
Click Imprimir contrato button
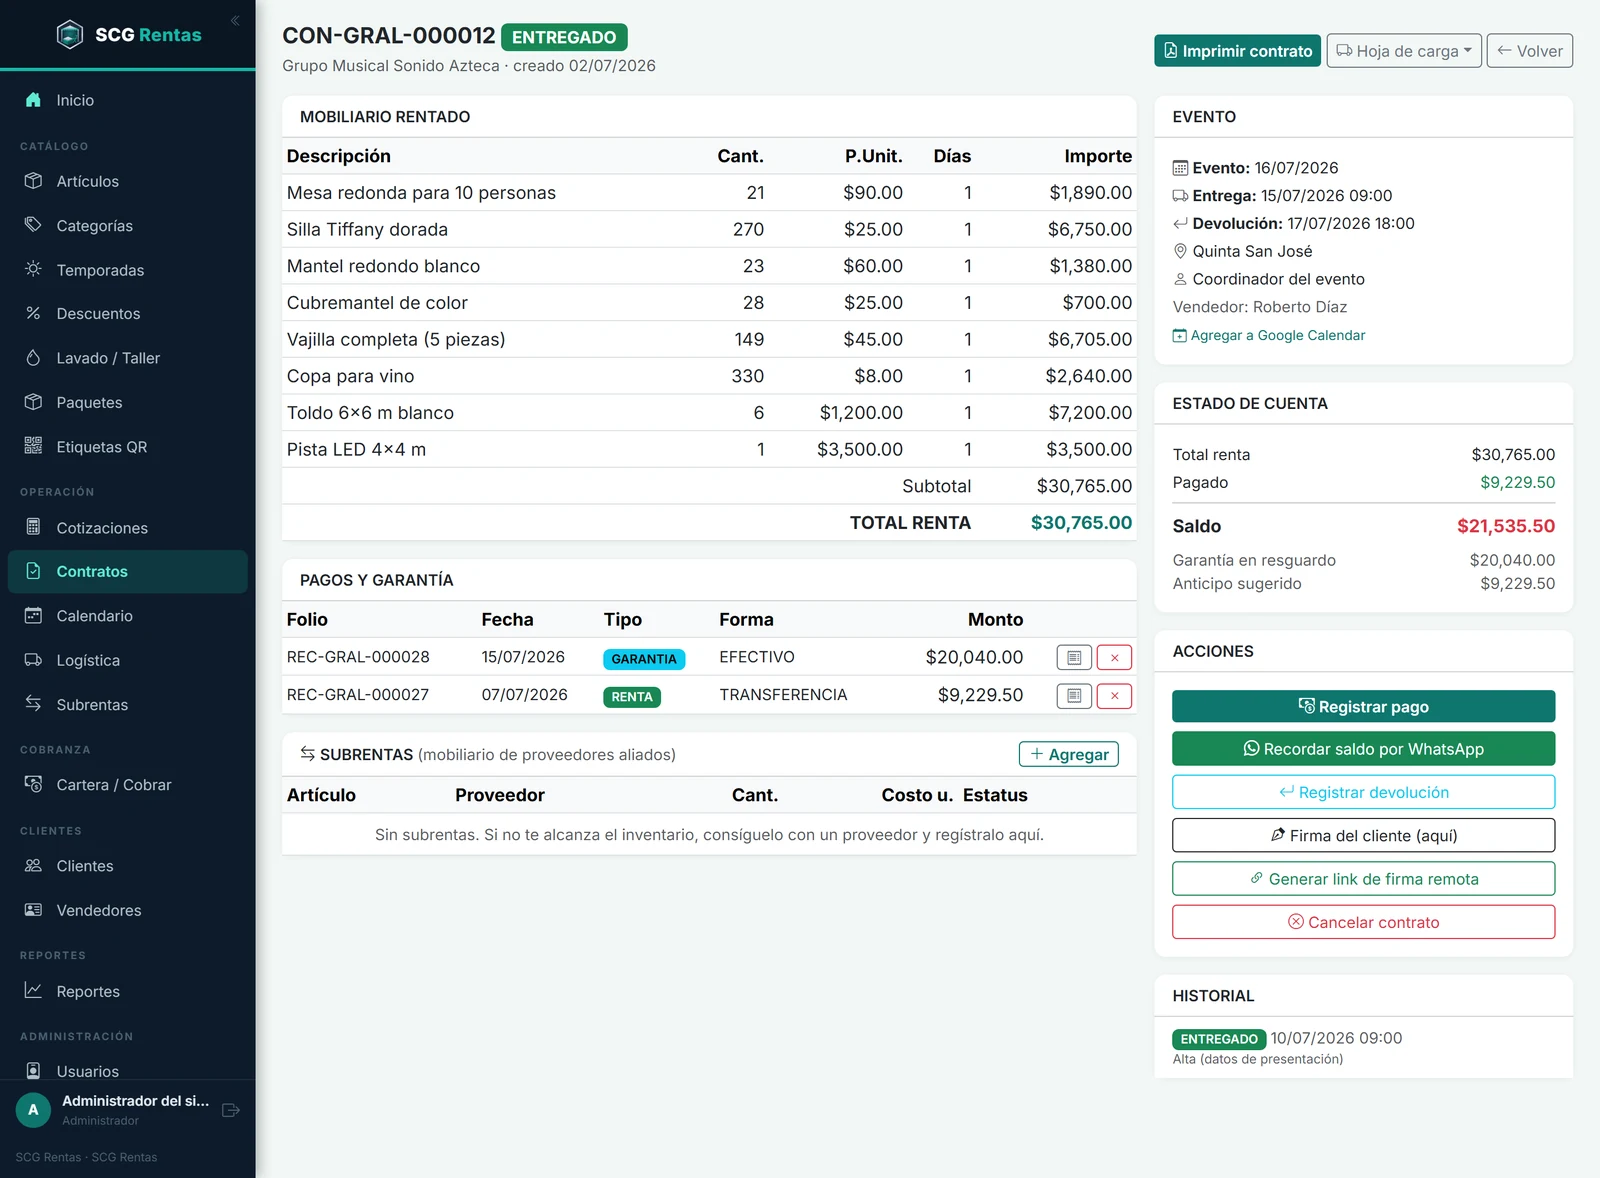(1237, 51)
